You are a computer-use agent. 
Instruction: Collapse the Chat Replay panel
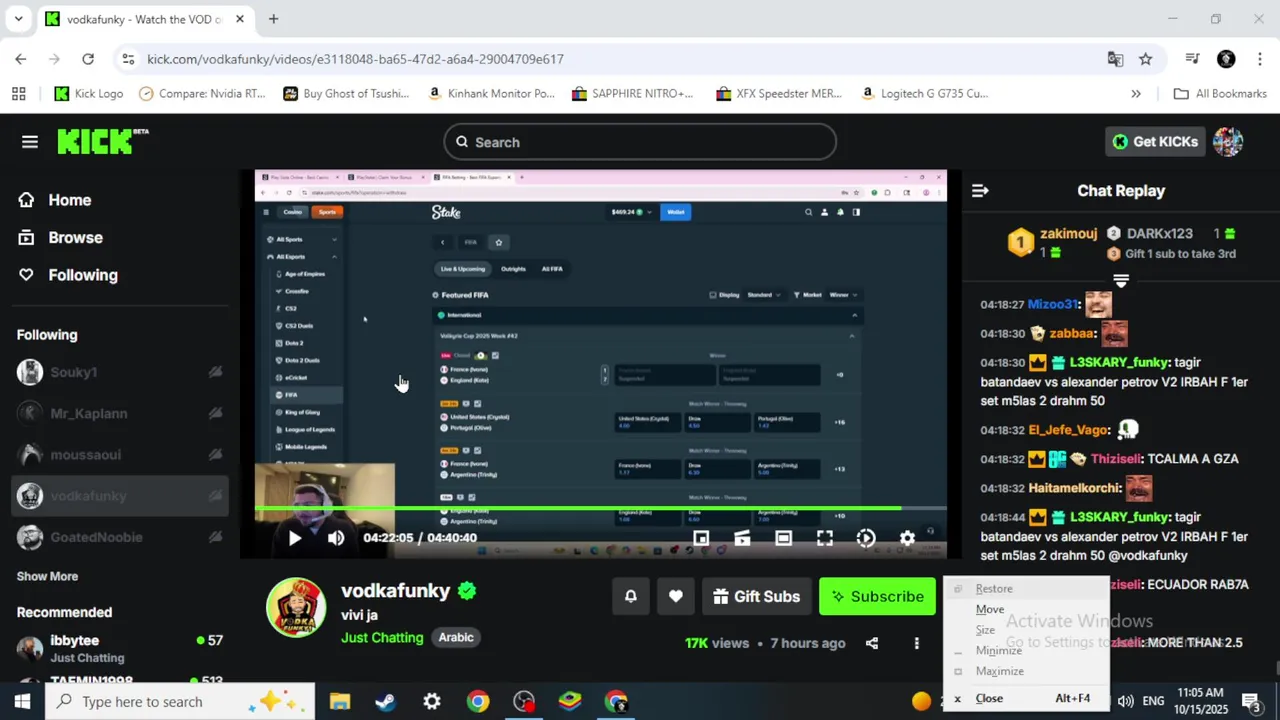point(980,190)
